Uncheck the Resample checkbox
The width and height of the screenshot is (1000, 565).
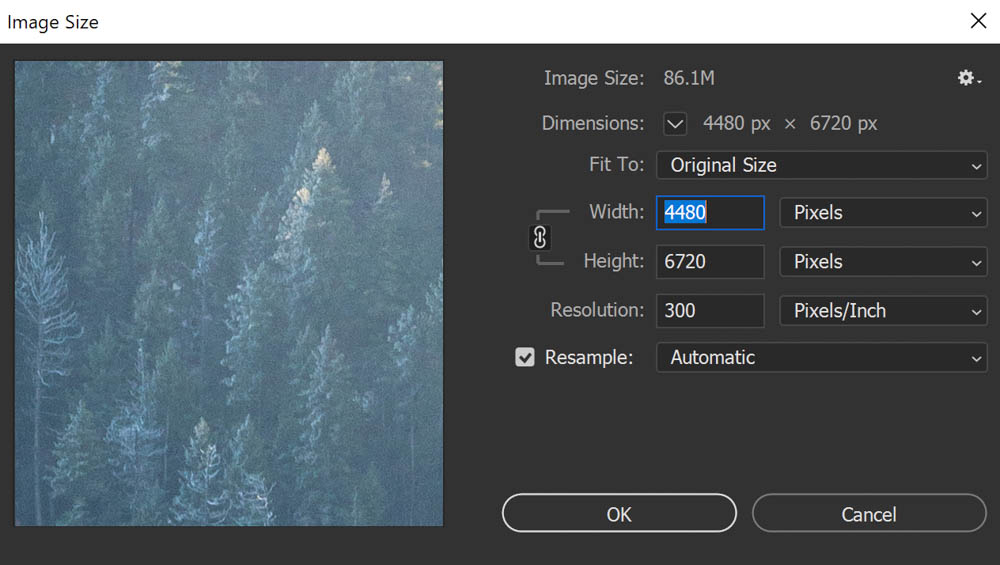click(x=525, y=357)
